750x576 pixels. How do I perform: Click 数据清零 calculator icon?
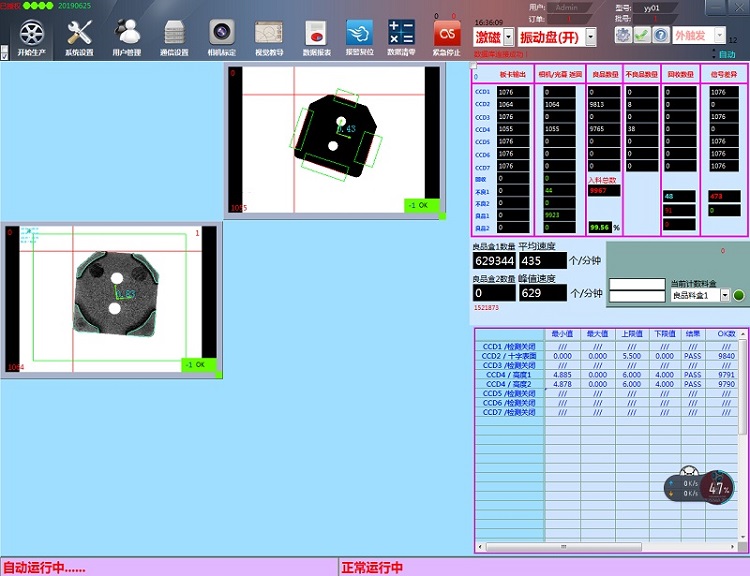click(401, 32)
